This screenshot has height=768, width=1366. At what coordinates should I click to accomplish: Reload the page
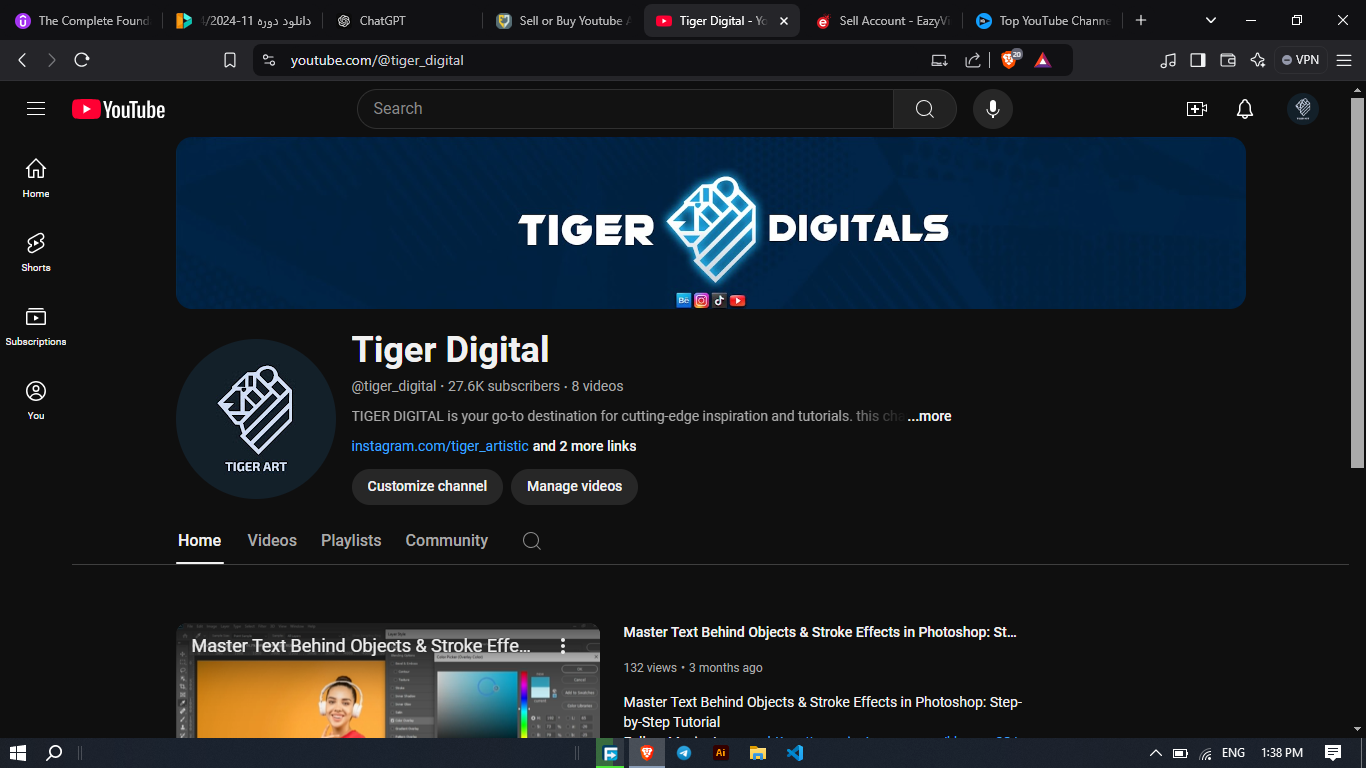82,60
